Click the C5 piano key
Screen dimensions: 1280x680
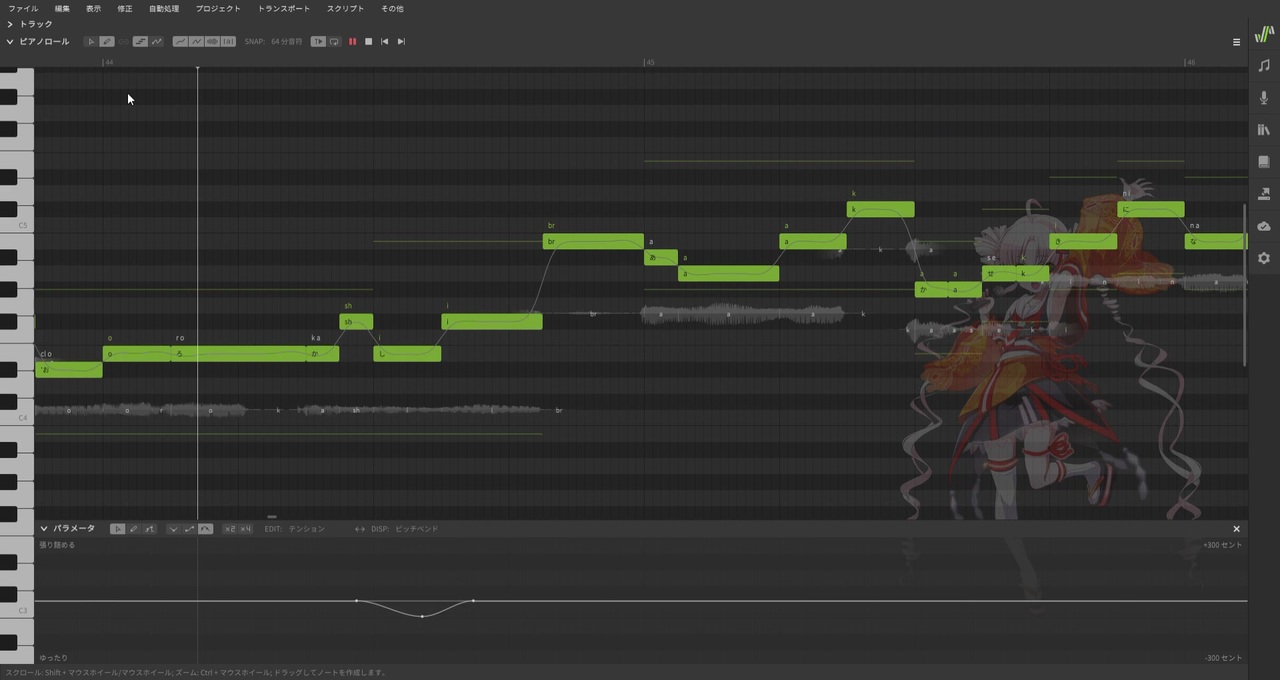[x=17, y=226]
